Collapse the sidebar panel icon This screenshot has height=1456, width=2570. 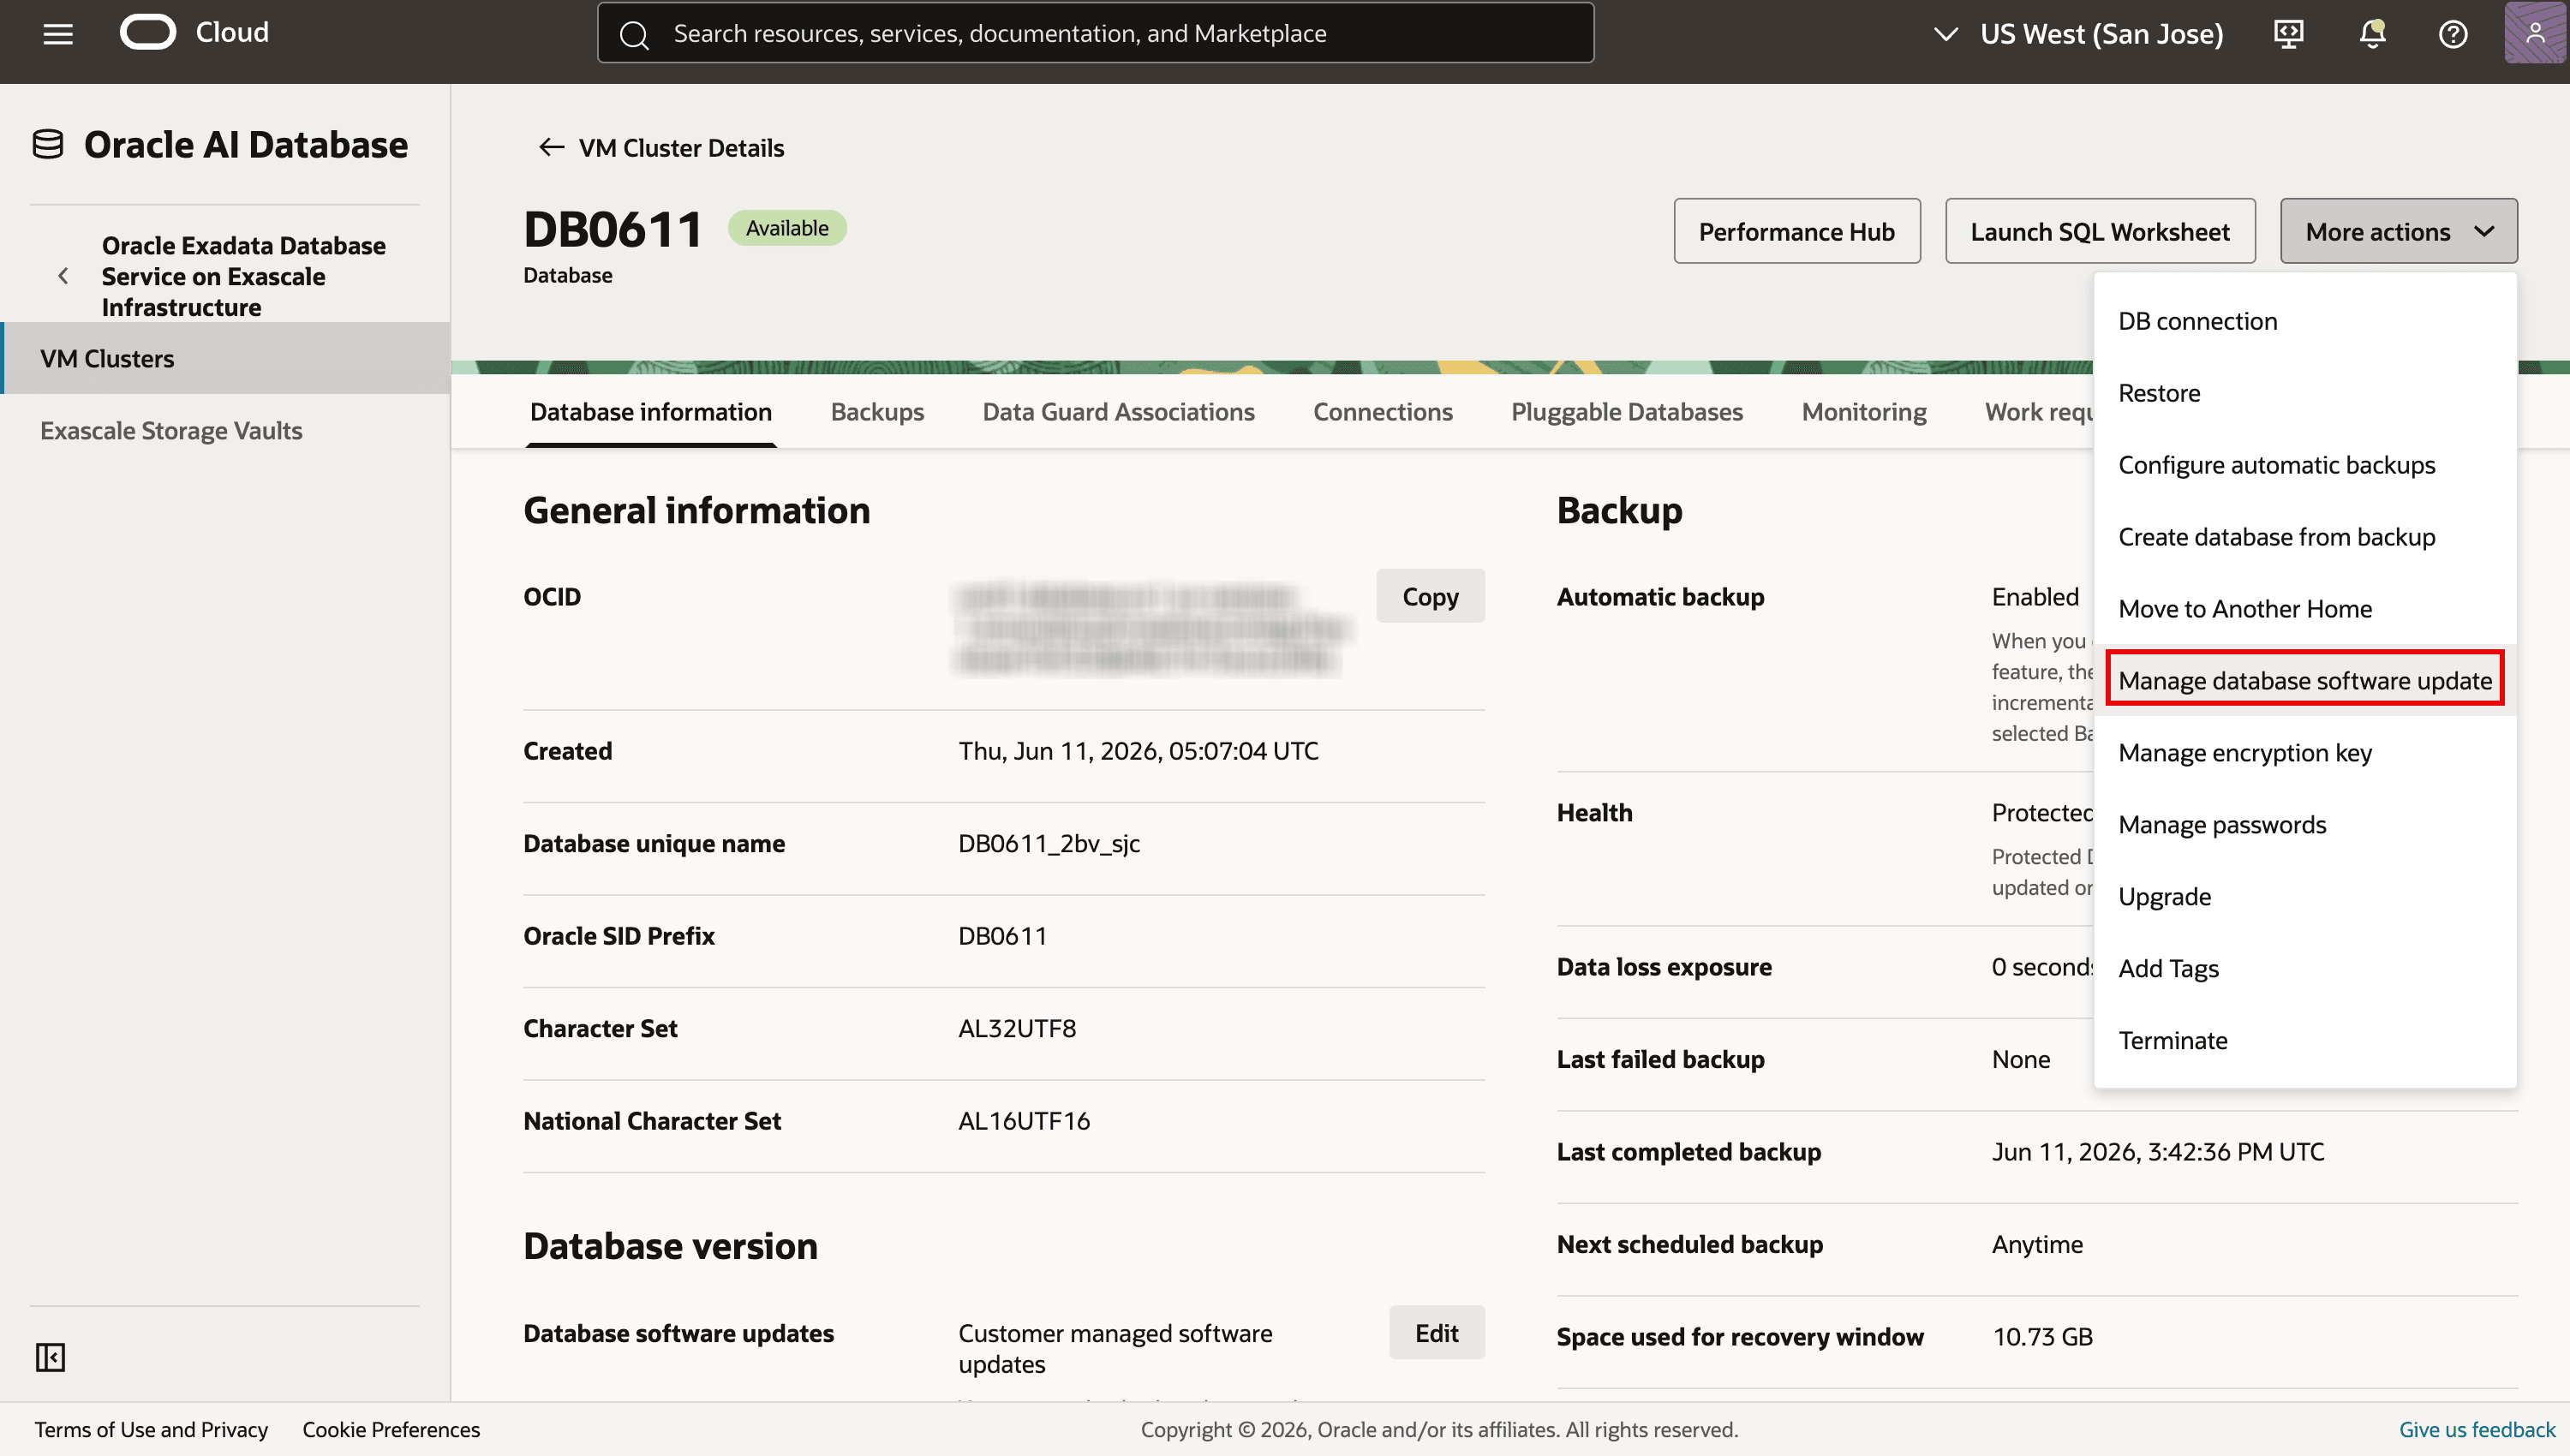coord(50,1357)
